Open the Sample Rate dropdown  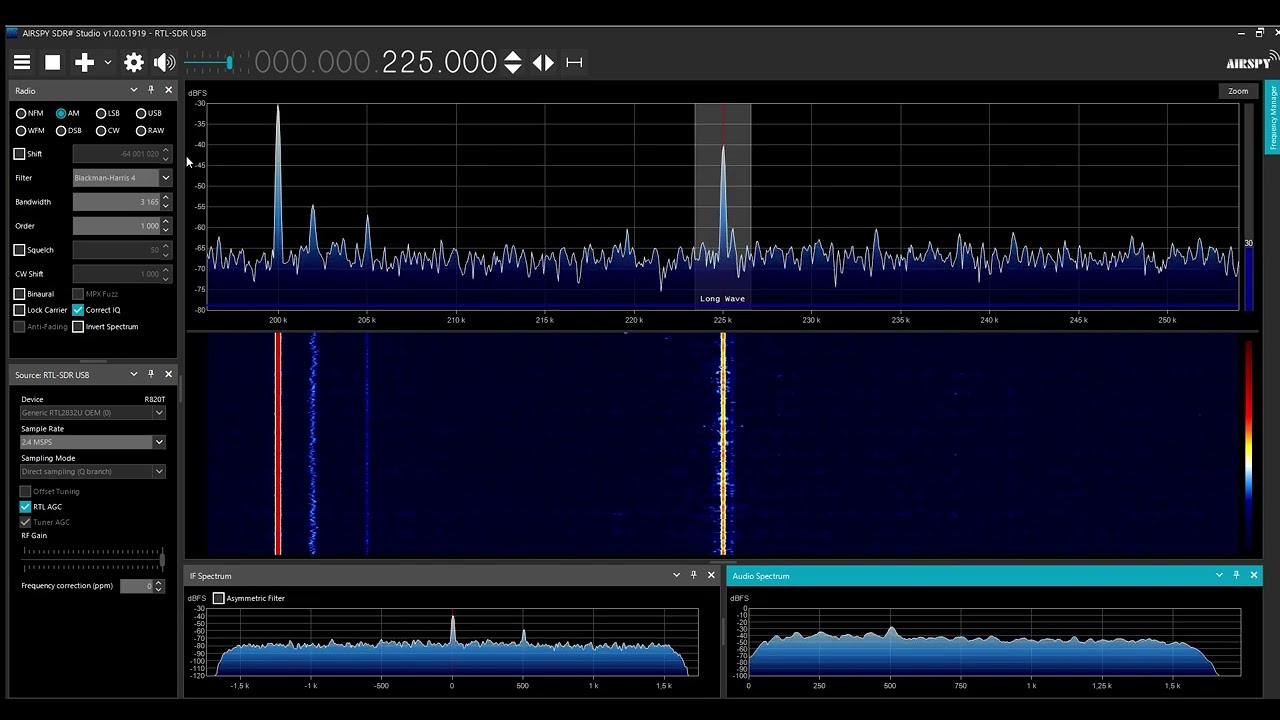point(92,442)
